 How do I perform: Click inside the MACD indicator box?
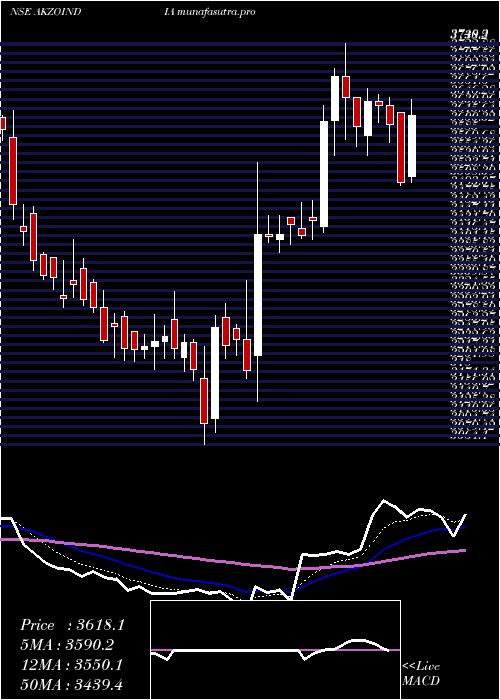275,650
